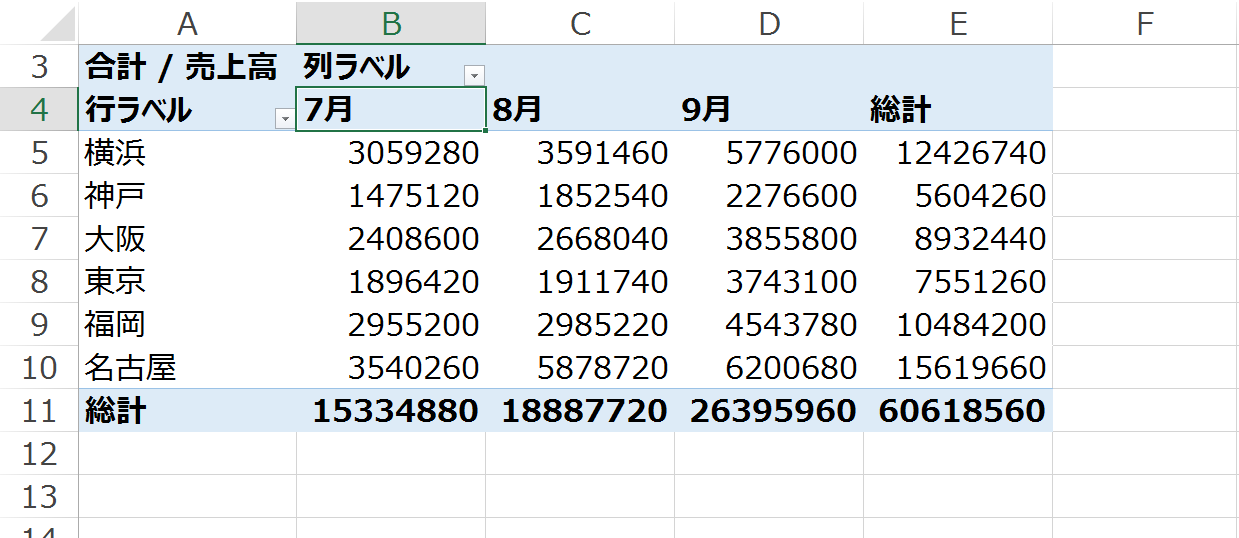
Task: Select row header 4
Action: [39, 110]
